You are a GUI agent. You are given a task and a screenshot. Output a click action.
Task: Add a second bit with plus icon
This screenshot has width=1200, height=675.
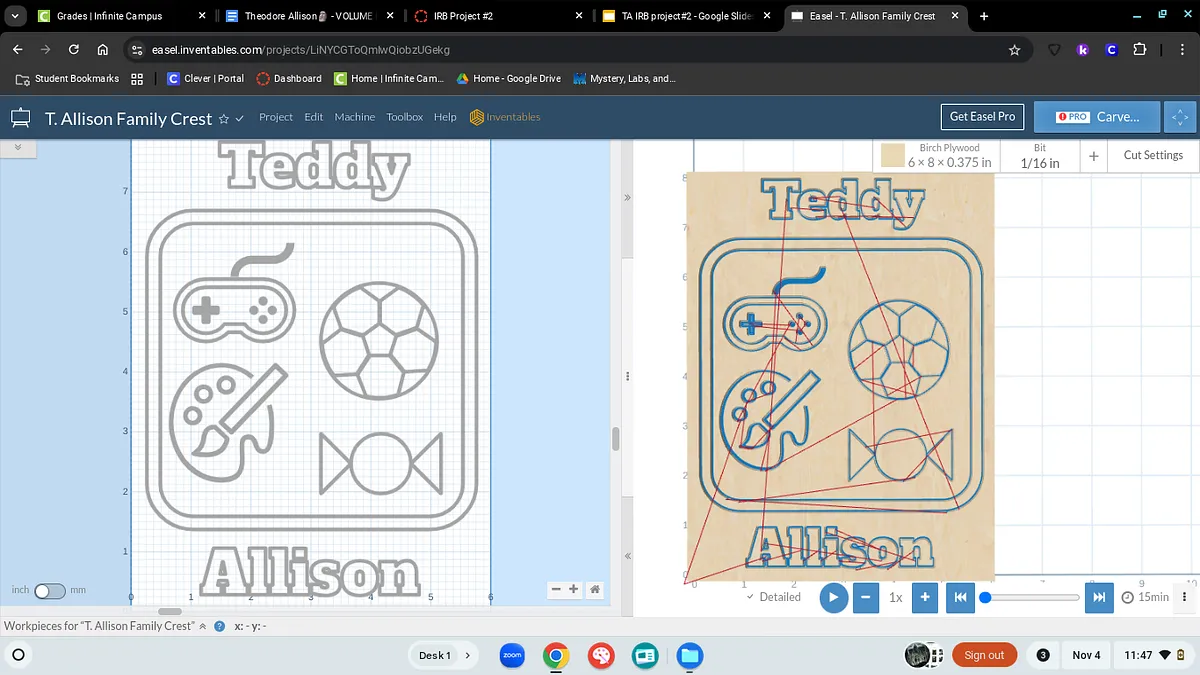1094,156
